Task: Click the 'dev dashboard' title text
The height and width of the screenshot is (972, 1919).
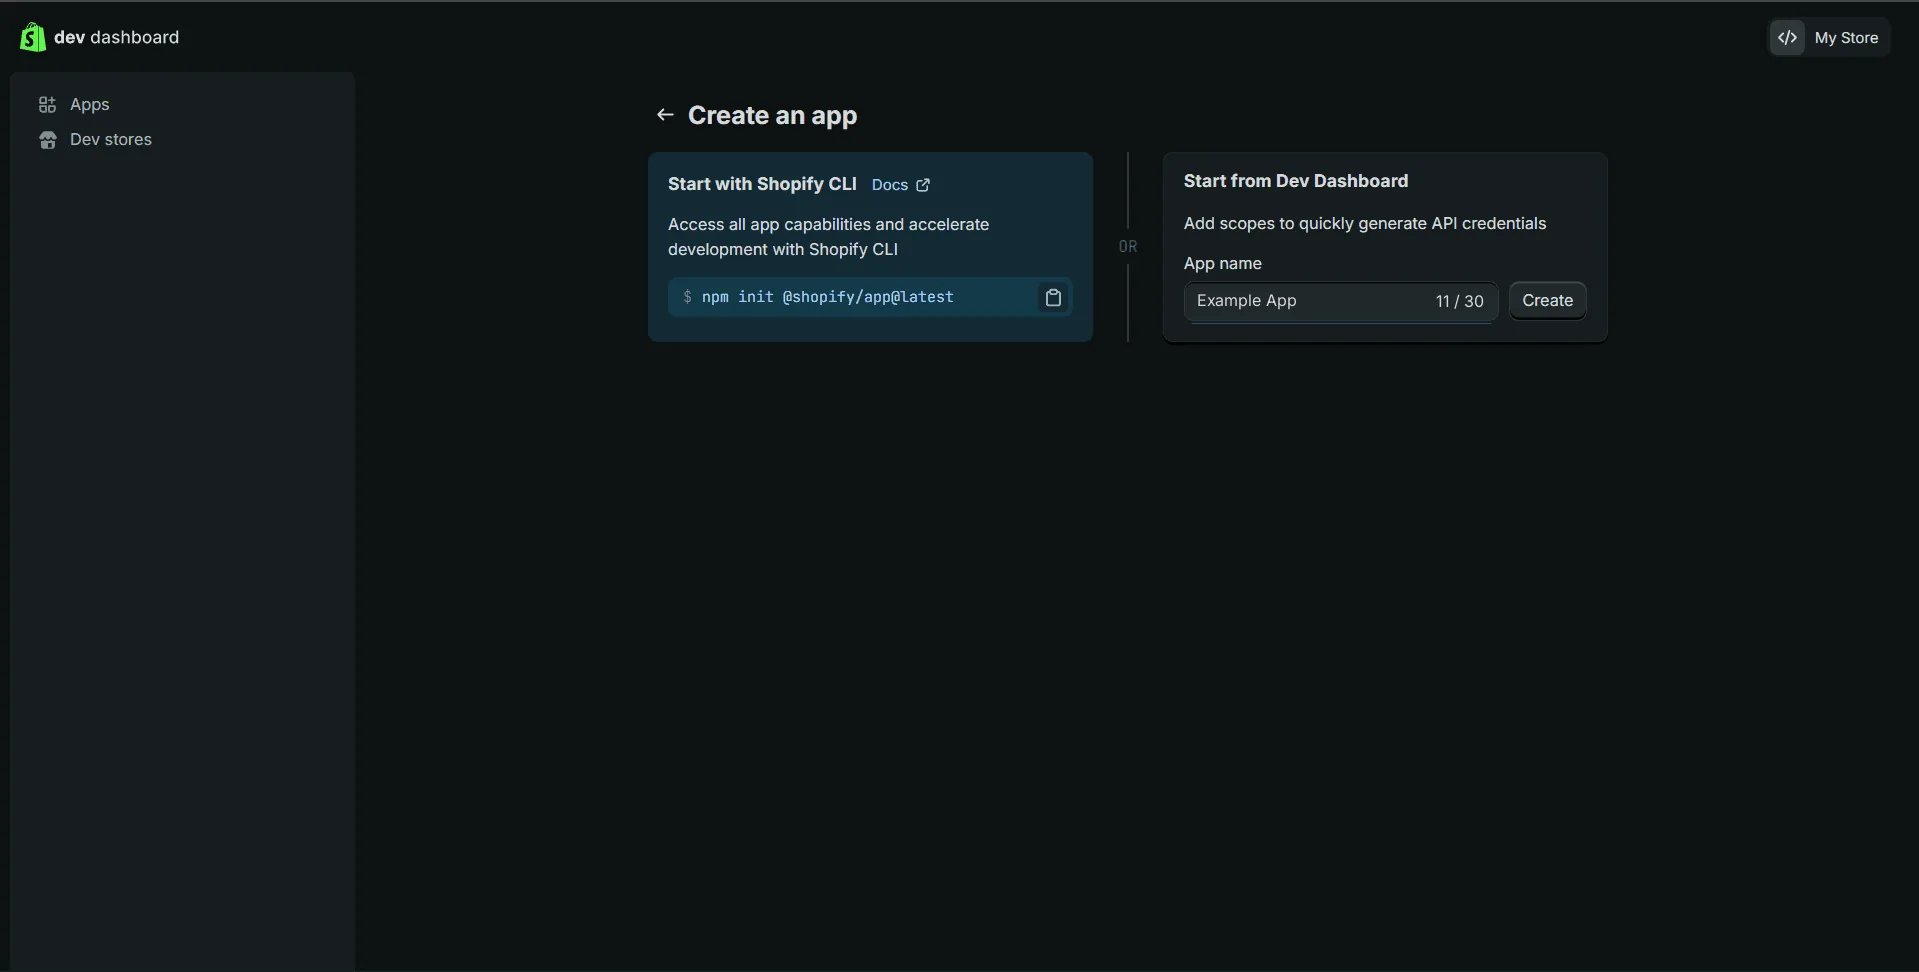Action: [116, 37]
